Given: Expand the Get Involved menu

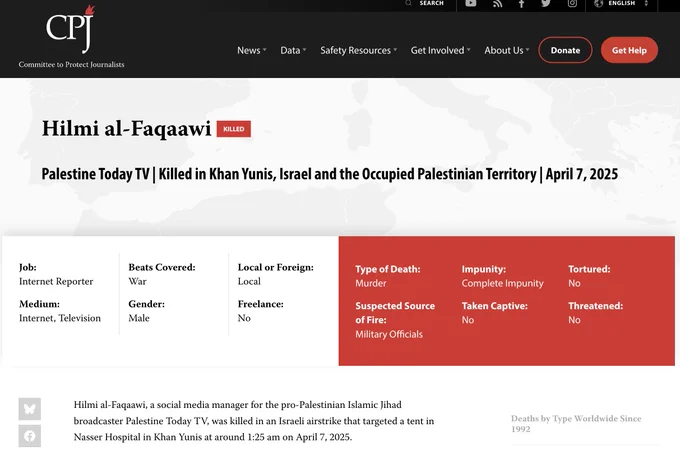Looking at the screenshot, I should tap(440, 50).
